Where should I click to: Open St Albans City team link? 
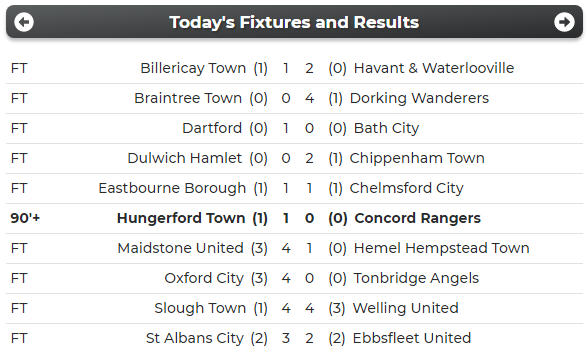[x=195, y=338]
